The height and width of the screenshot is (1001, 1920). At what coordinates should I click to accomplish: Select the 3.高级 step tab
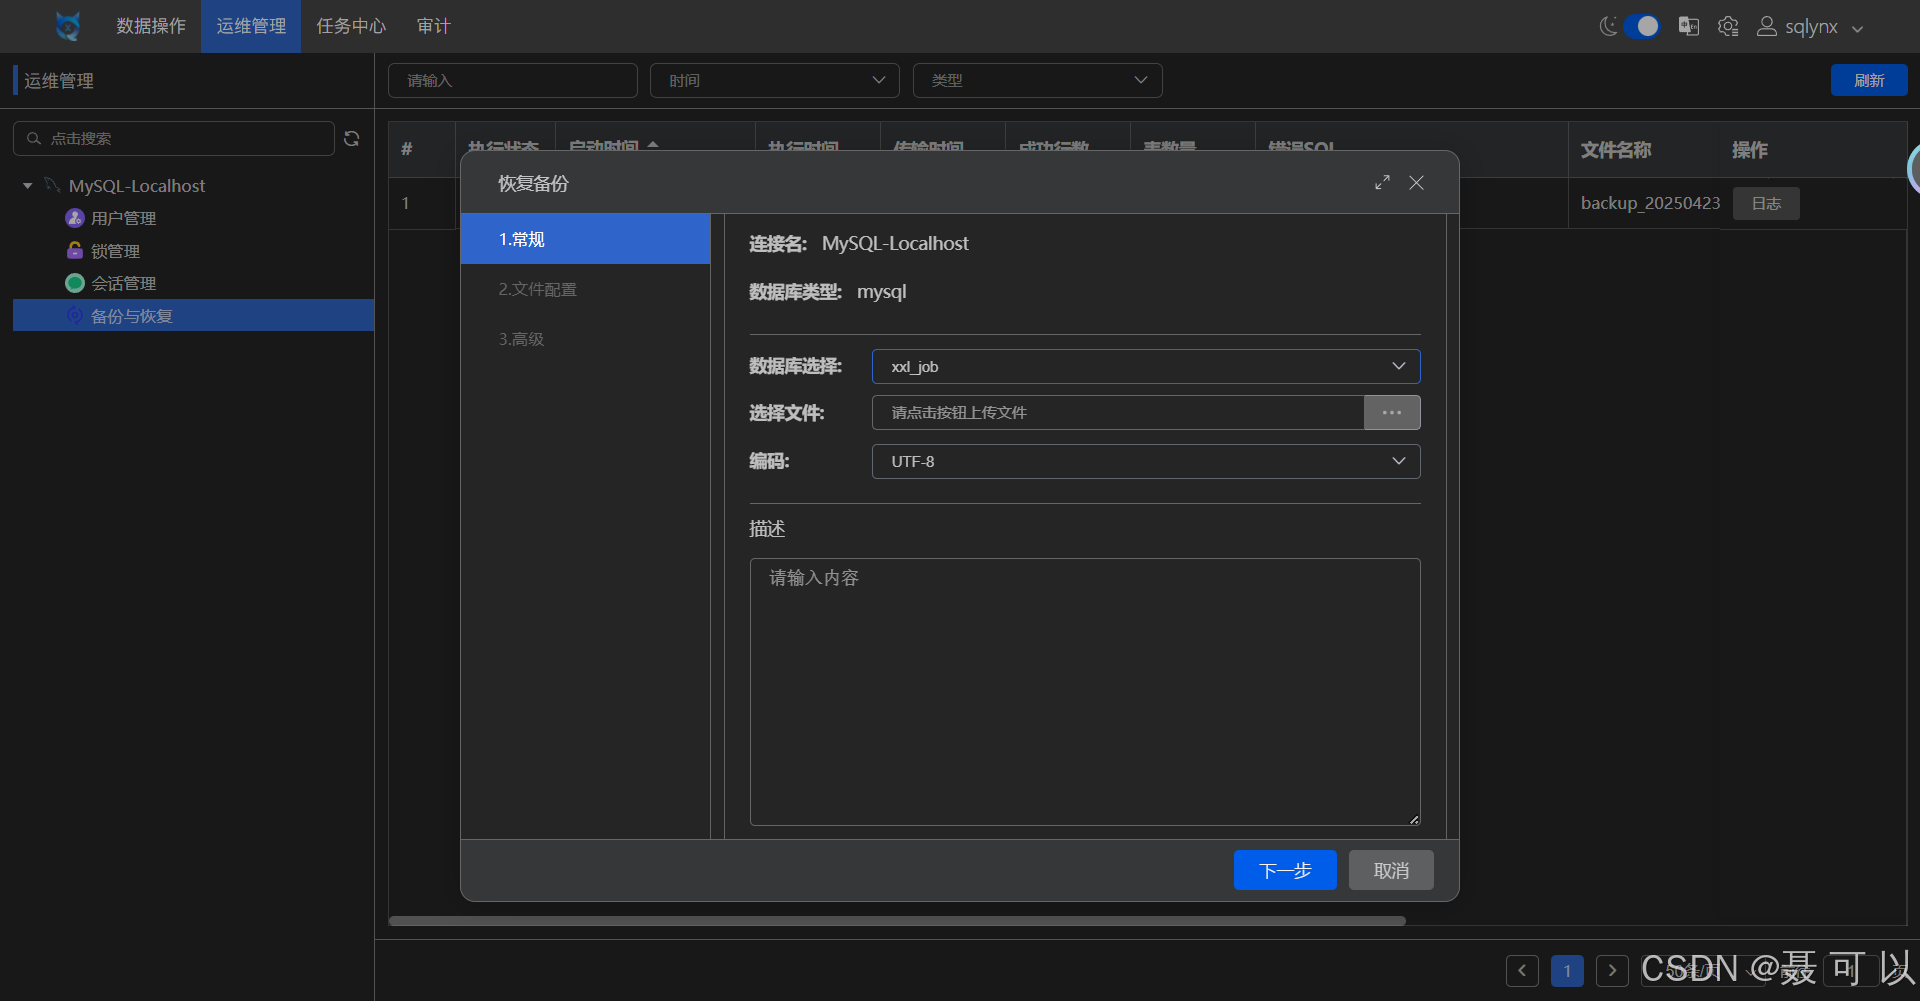click(x=585, y=339)
